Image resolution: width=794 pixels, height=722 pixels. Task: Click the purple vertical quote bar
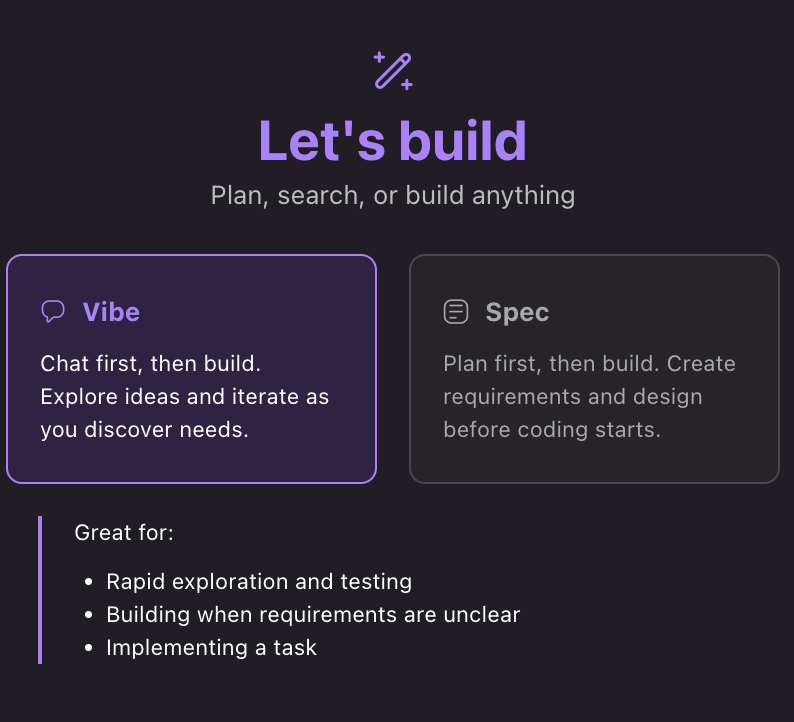pyautogui.click(x=40, y=590)
